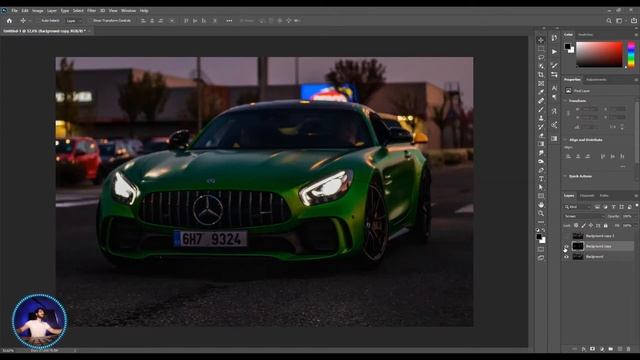Viewport: 640px width, 360px height.
Task: Open three-dots more options in options bar
Action: (x=229, y=20)
